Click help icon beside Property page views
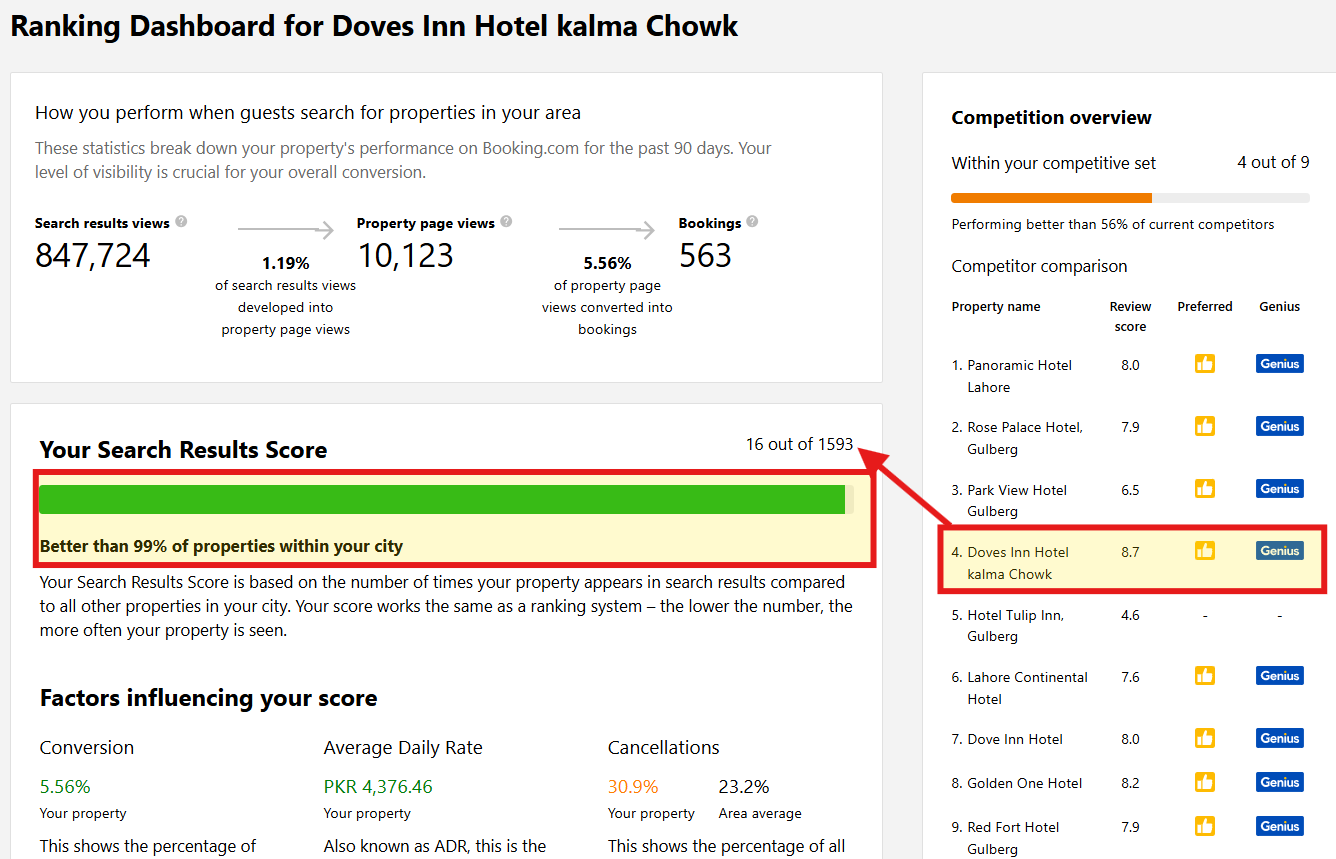The height and width of the screenshot is (859, 1336). (506, 222)
